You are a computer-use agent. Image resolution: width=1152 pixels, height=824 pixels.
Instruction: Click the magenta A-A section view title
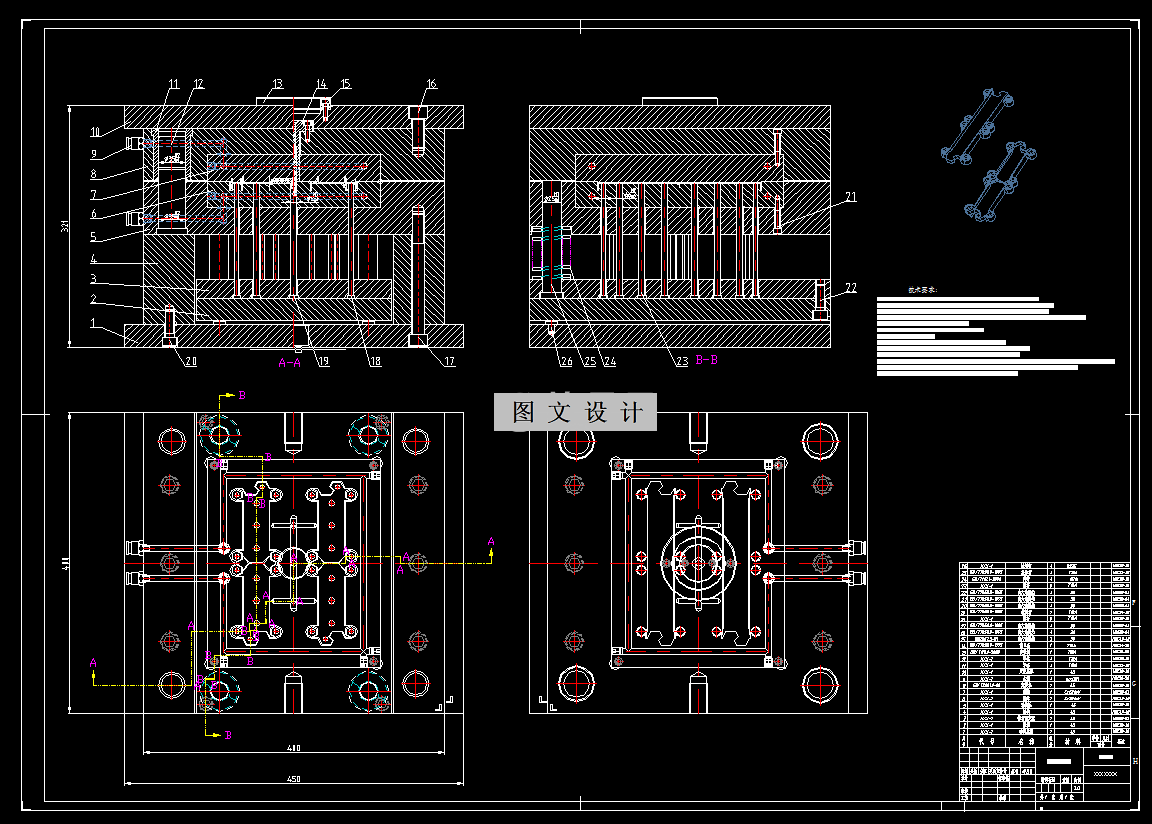pyautogui.click(x=289, y=362)
